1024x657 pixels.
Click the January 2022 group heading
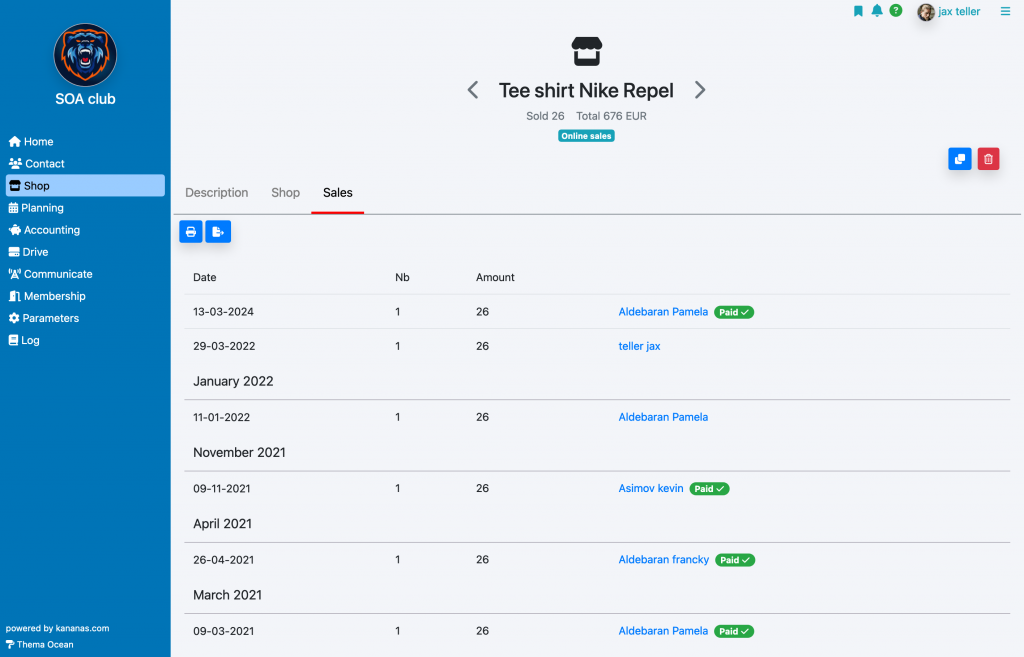pyautogui.click(x=233, y=381)
